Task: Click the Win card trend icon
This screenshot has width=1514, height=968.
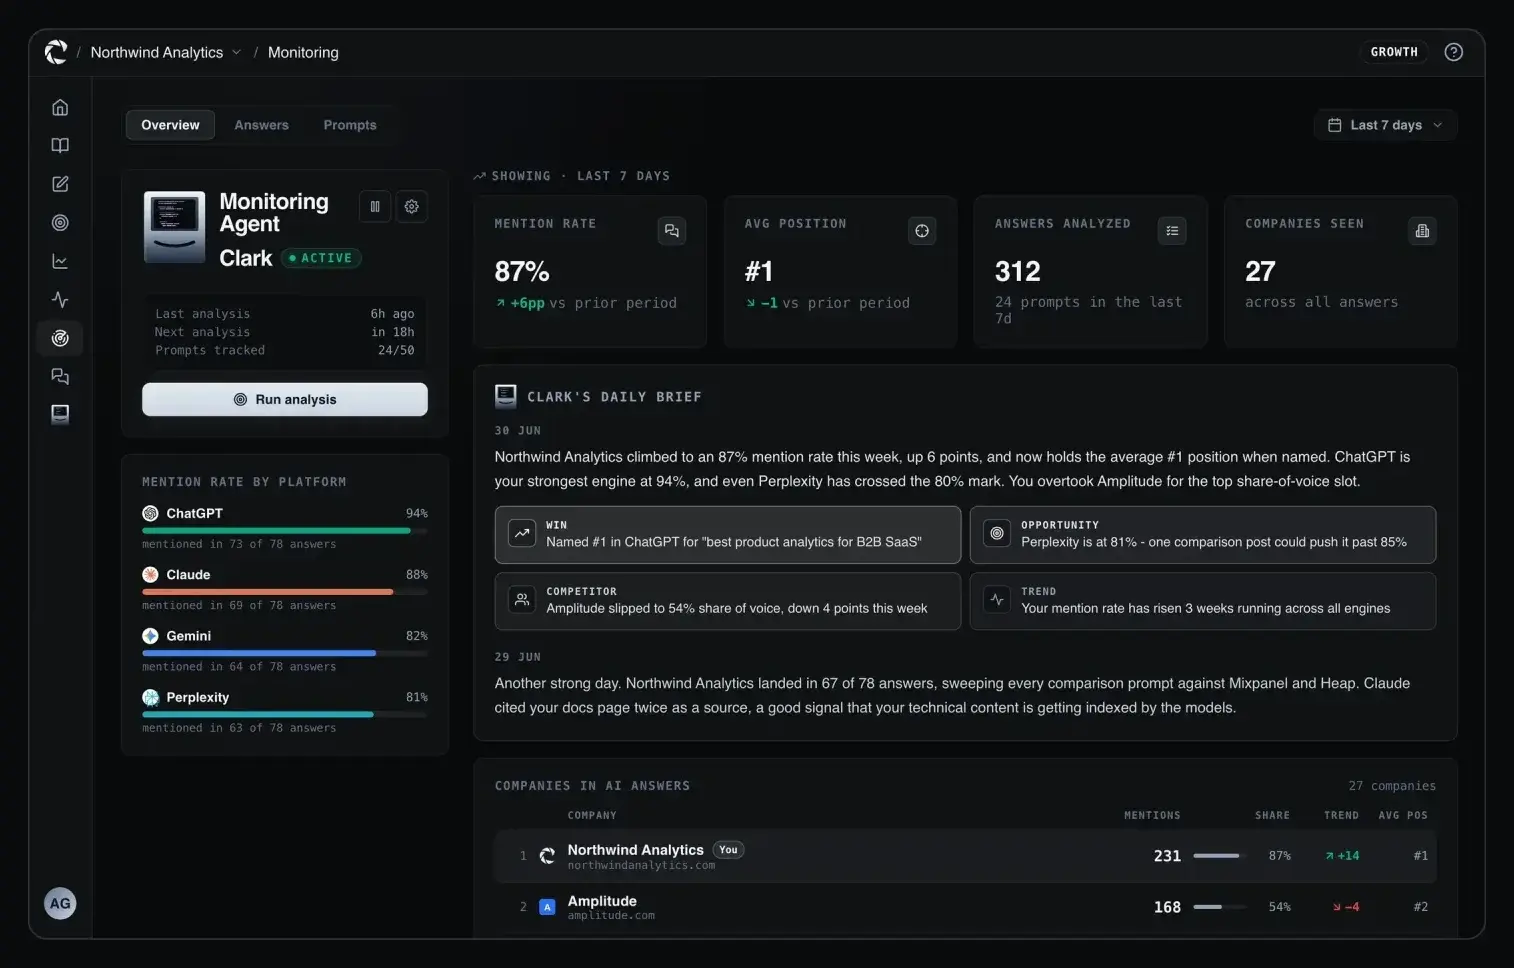Action: [522, 534]
